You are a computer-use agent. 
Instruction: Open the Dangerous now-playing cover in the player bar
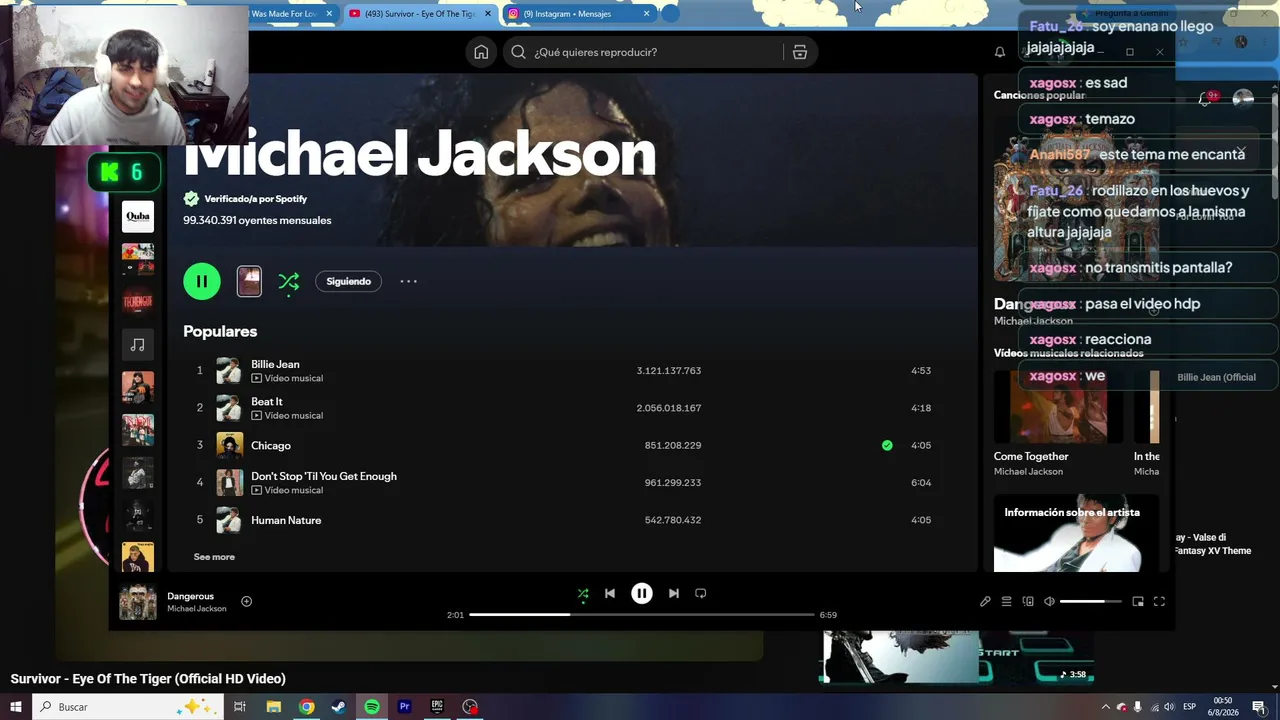pyautogui.click(x=138, y=602)
